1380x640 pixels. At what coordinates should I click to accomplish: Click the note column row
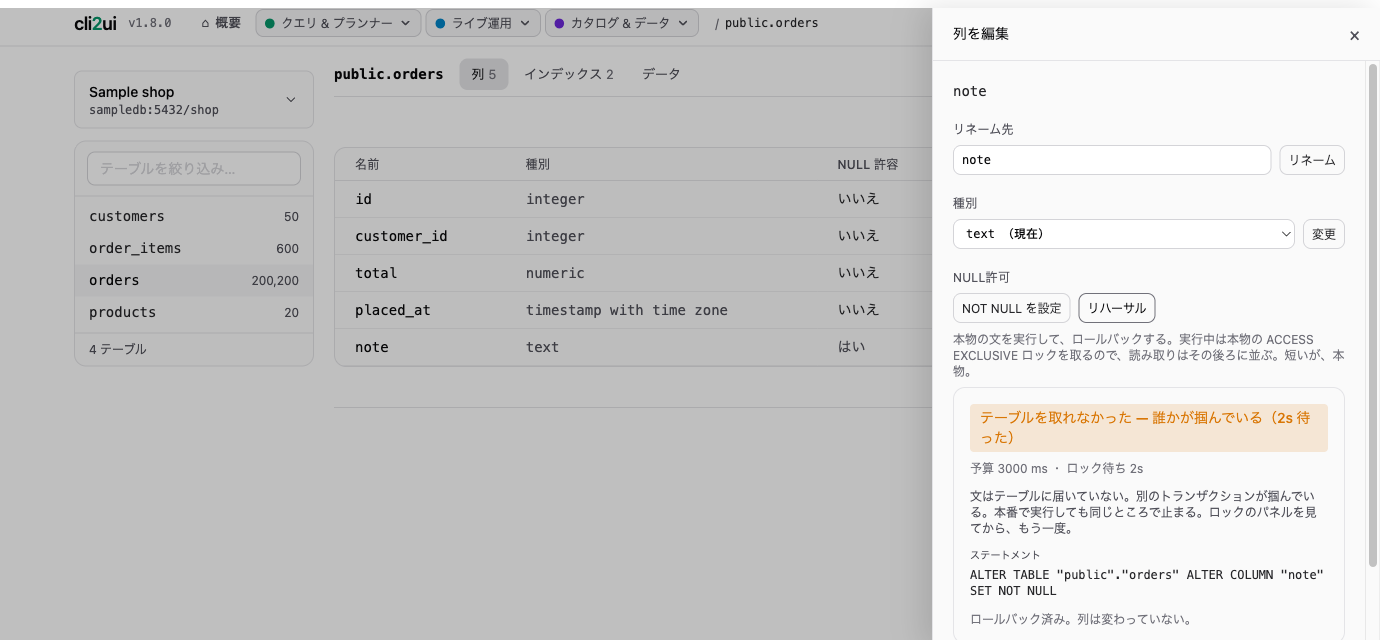coord(633,347)
